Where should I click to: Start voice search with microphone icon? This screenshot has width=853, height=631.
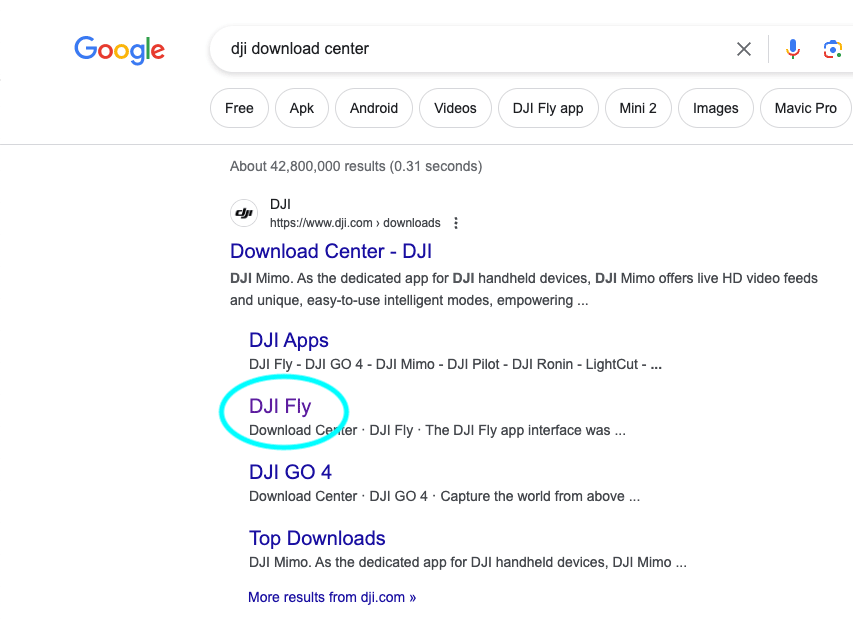point(793,49)
